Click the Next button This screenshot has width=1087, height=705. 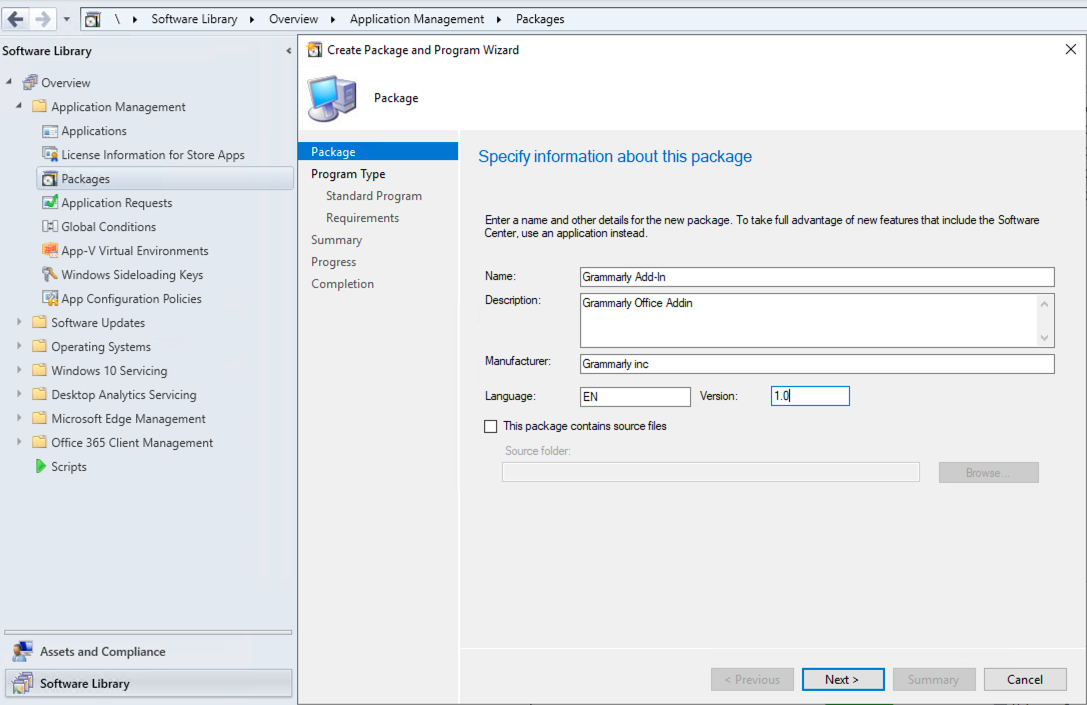point(843,679)
